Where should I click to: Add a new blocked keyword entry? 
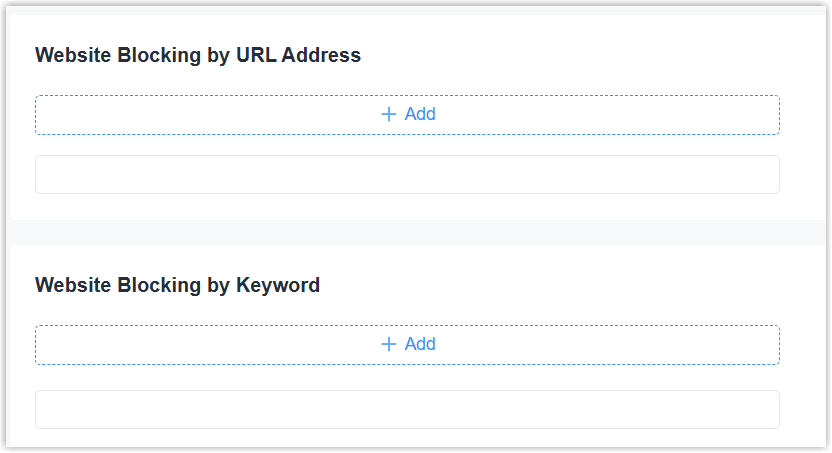tap(408, 344)
